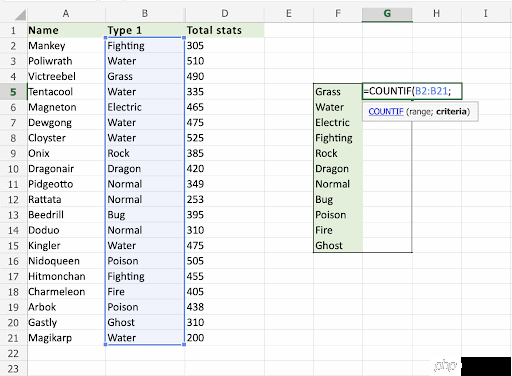Select the cell 'Nidoqueen'

(x=66, y=261)
